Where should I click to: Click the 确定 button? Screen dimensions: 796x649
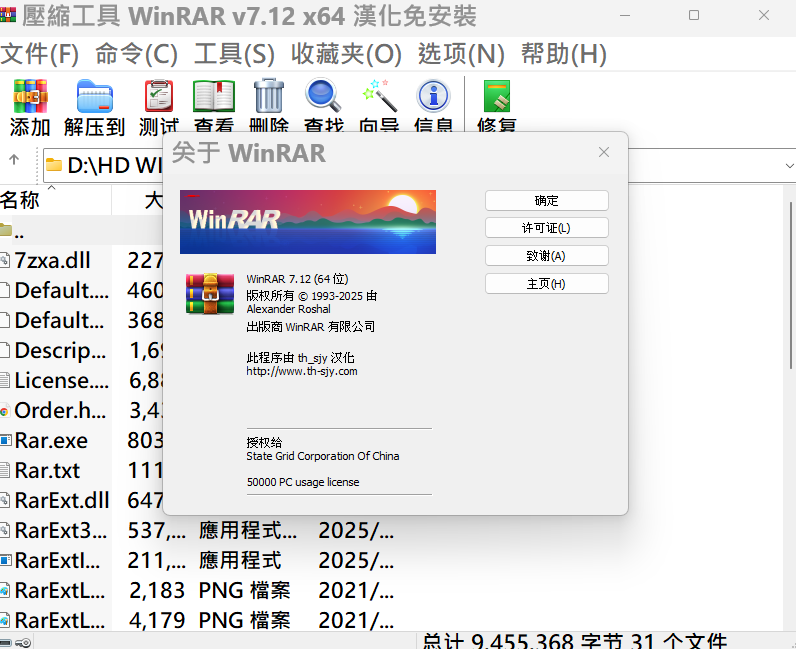(x=547, y=201)
